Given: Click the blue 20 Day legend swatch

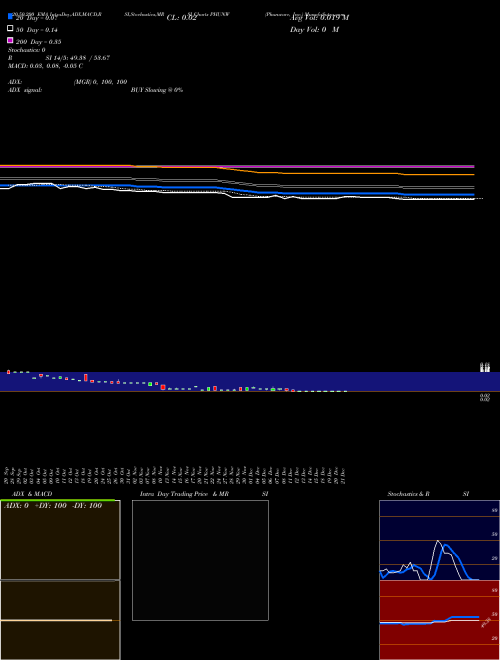Looking at the screenshot, I should click(x=10, y=16).
